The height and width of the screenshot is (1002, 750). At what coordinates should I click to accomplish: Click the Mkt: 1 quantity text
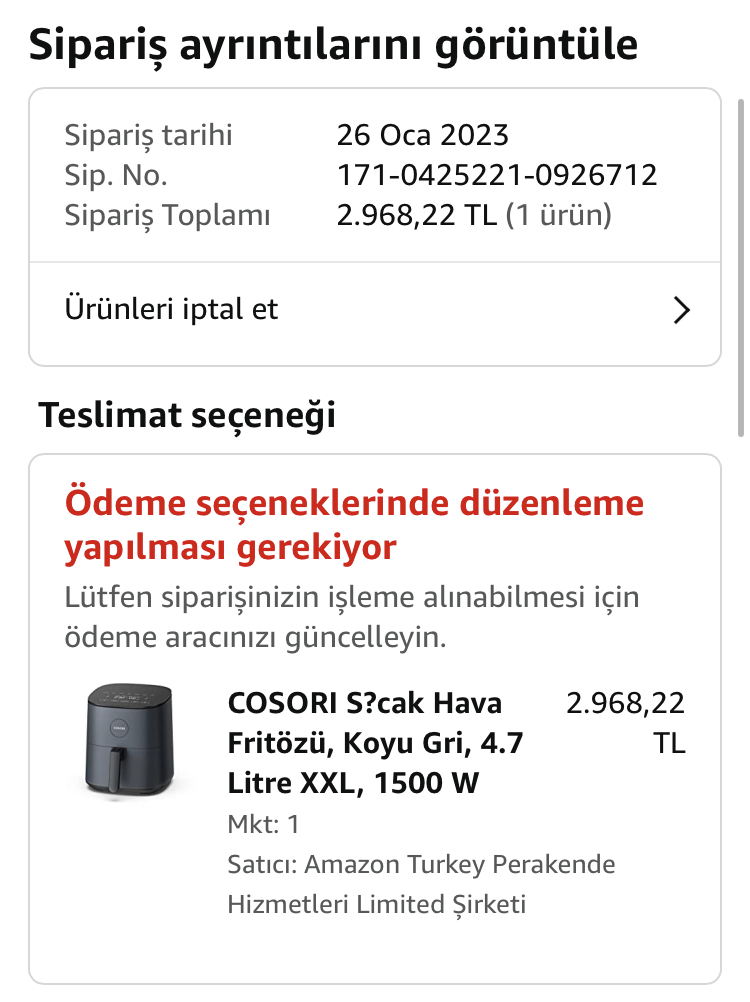pos(263,824)
